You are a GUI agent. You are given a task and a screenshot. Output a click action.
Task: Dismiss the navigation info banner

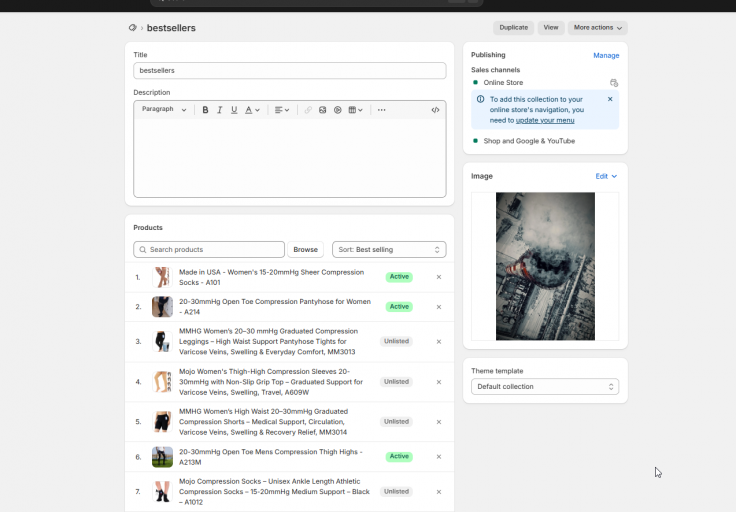(x=610, y=99)
